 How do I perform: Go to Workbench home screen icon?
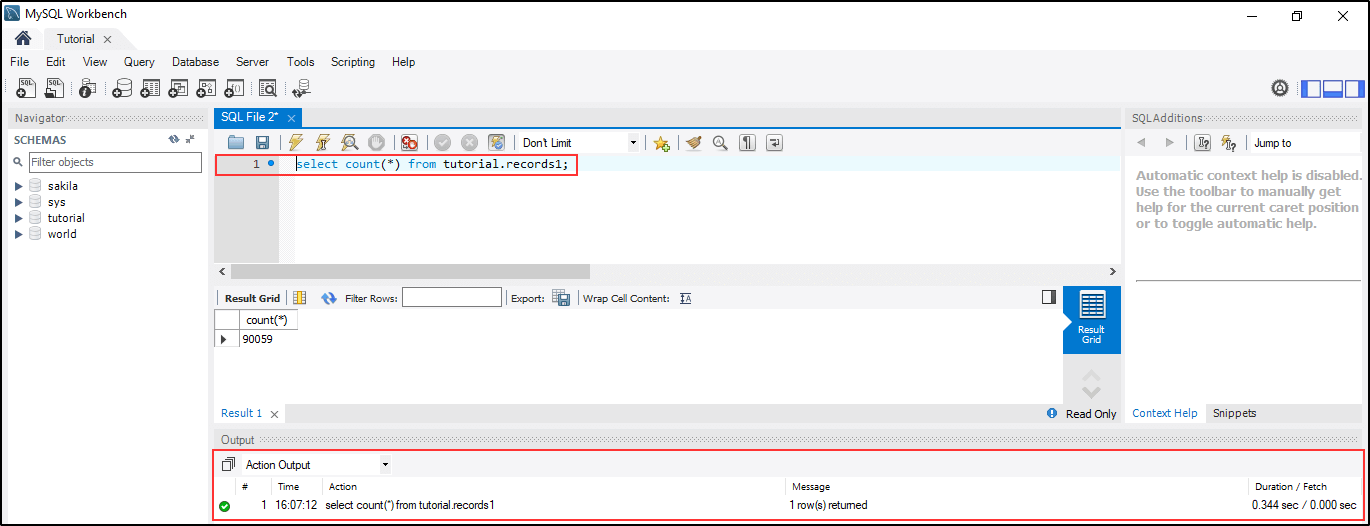23,39
